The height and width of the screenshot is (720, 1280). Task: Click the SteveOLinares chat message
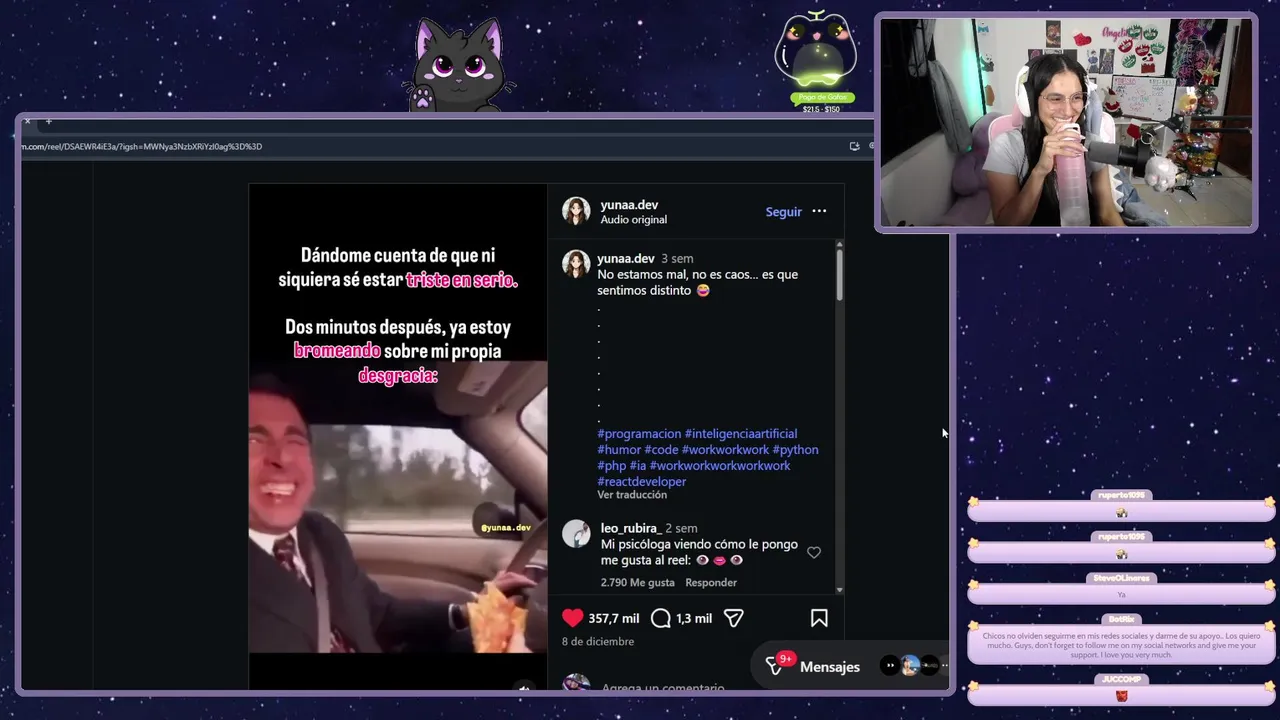pyautogui.click(x=1119, y=594)
